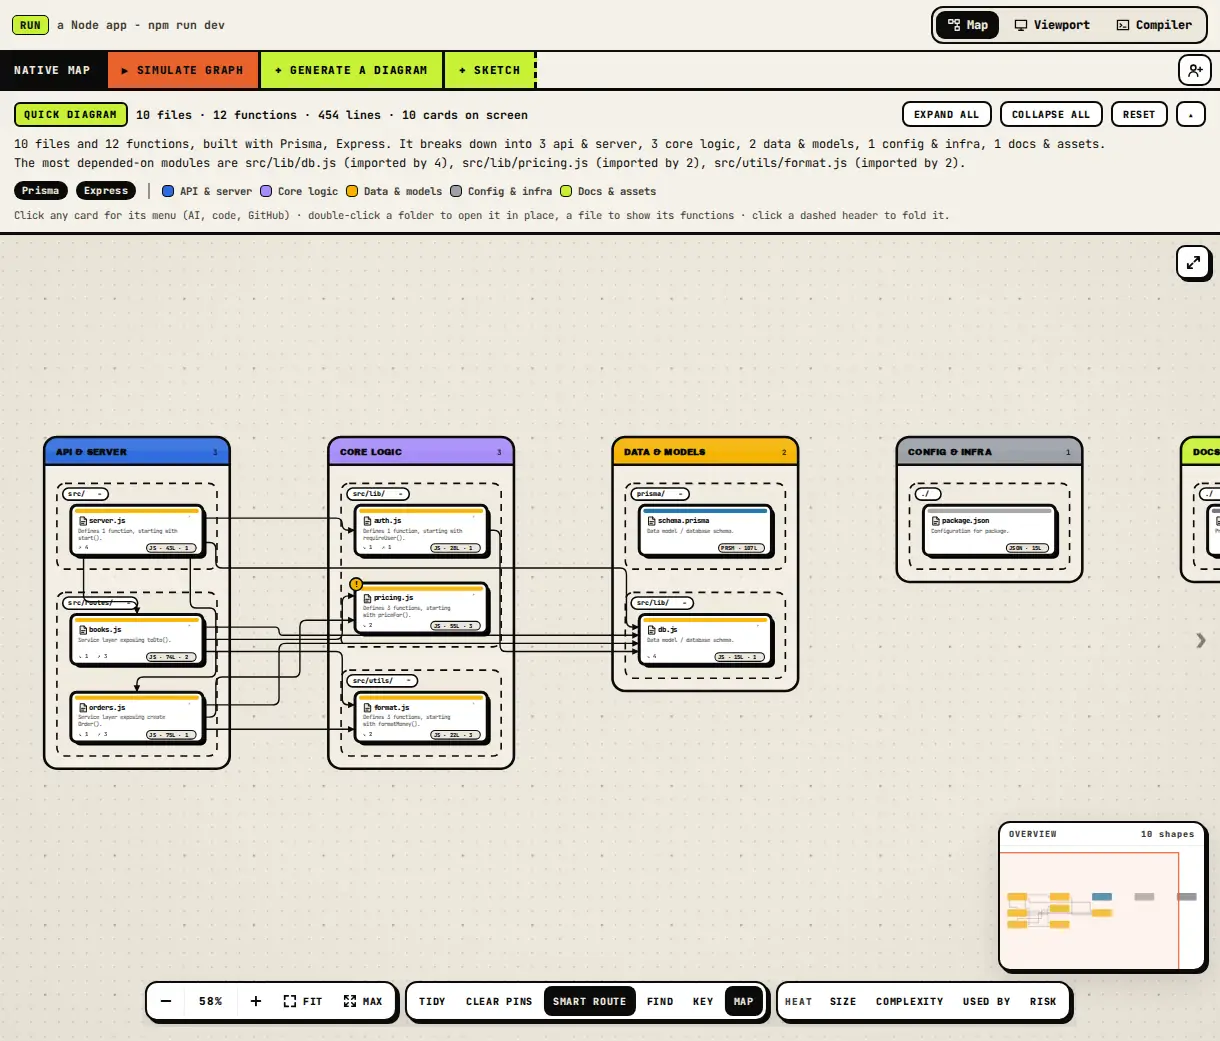Switch to Map view mode
1220x1041 pixels.
[x=968, y=25]
